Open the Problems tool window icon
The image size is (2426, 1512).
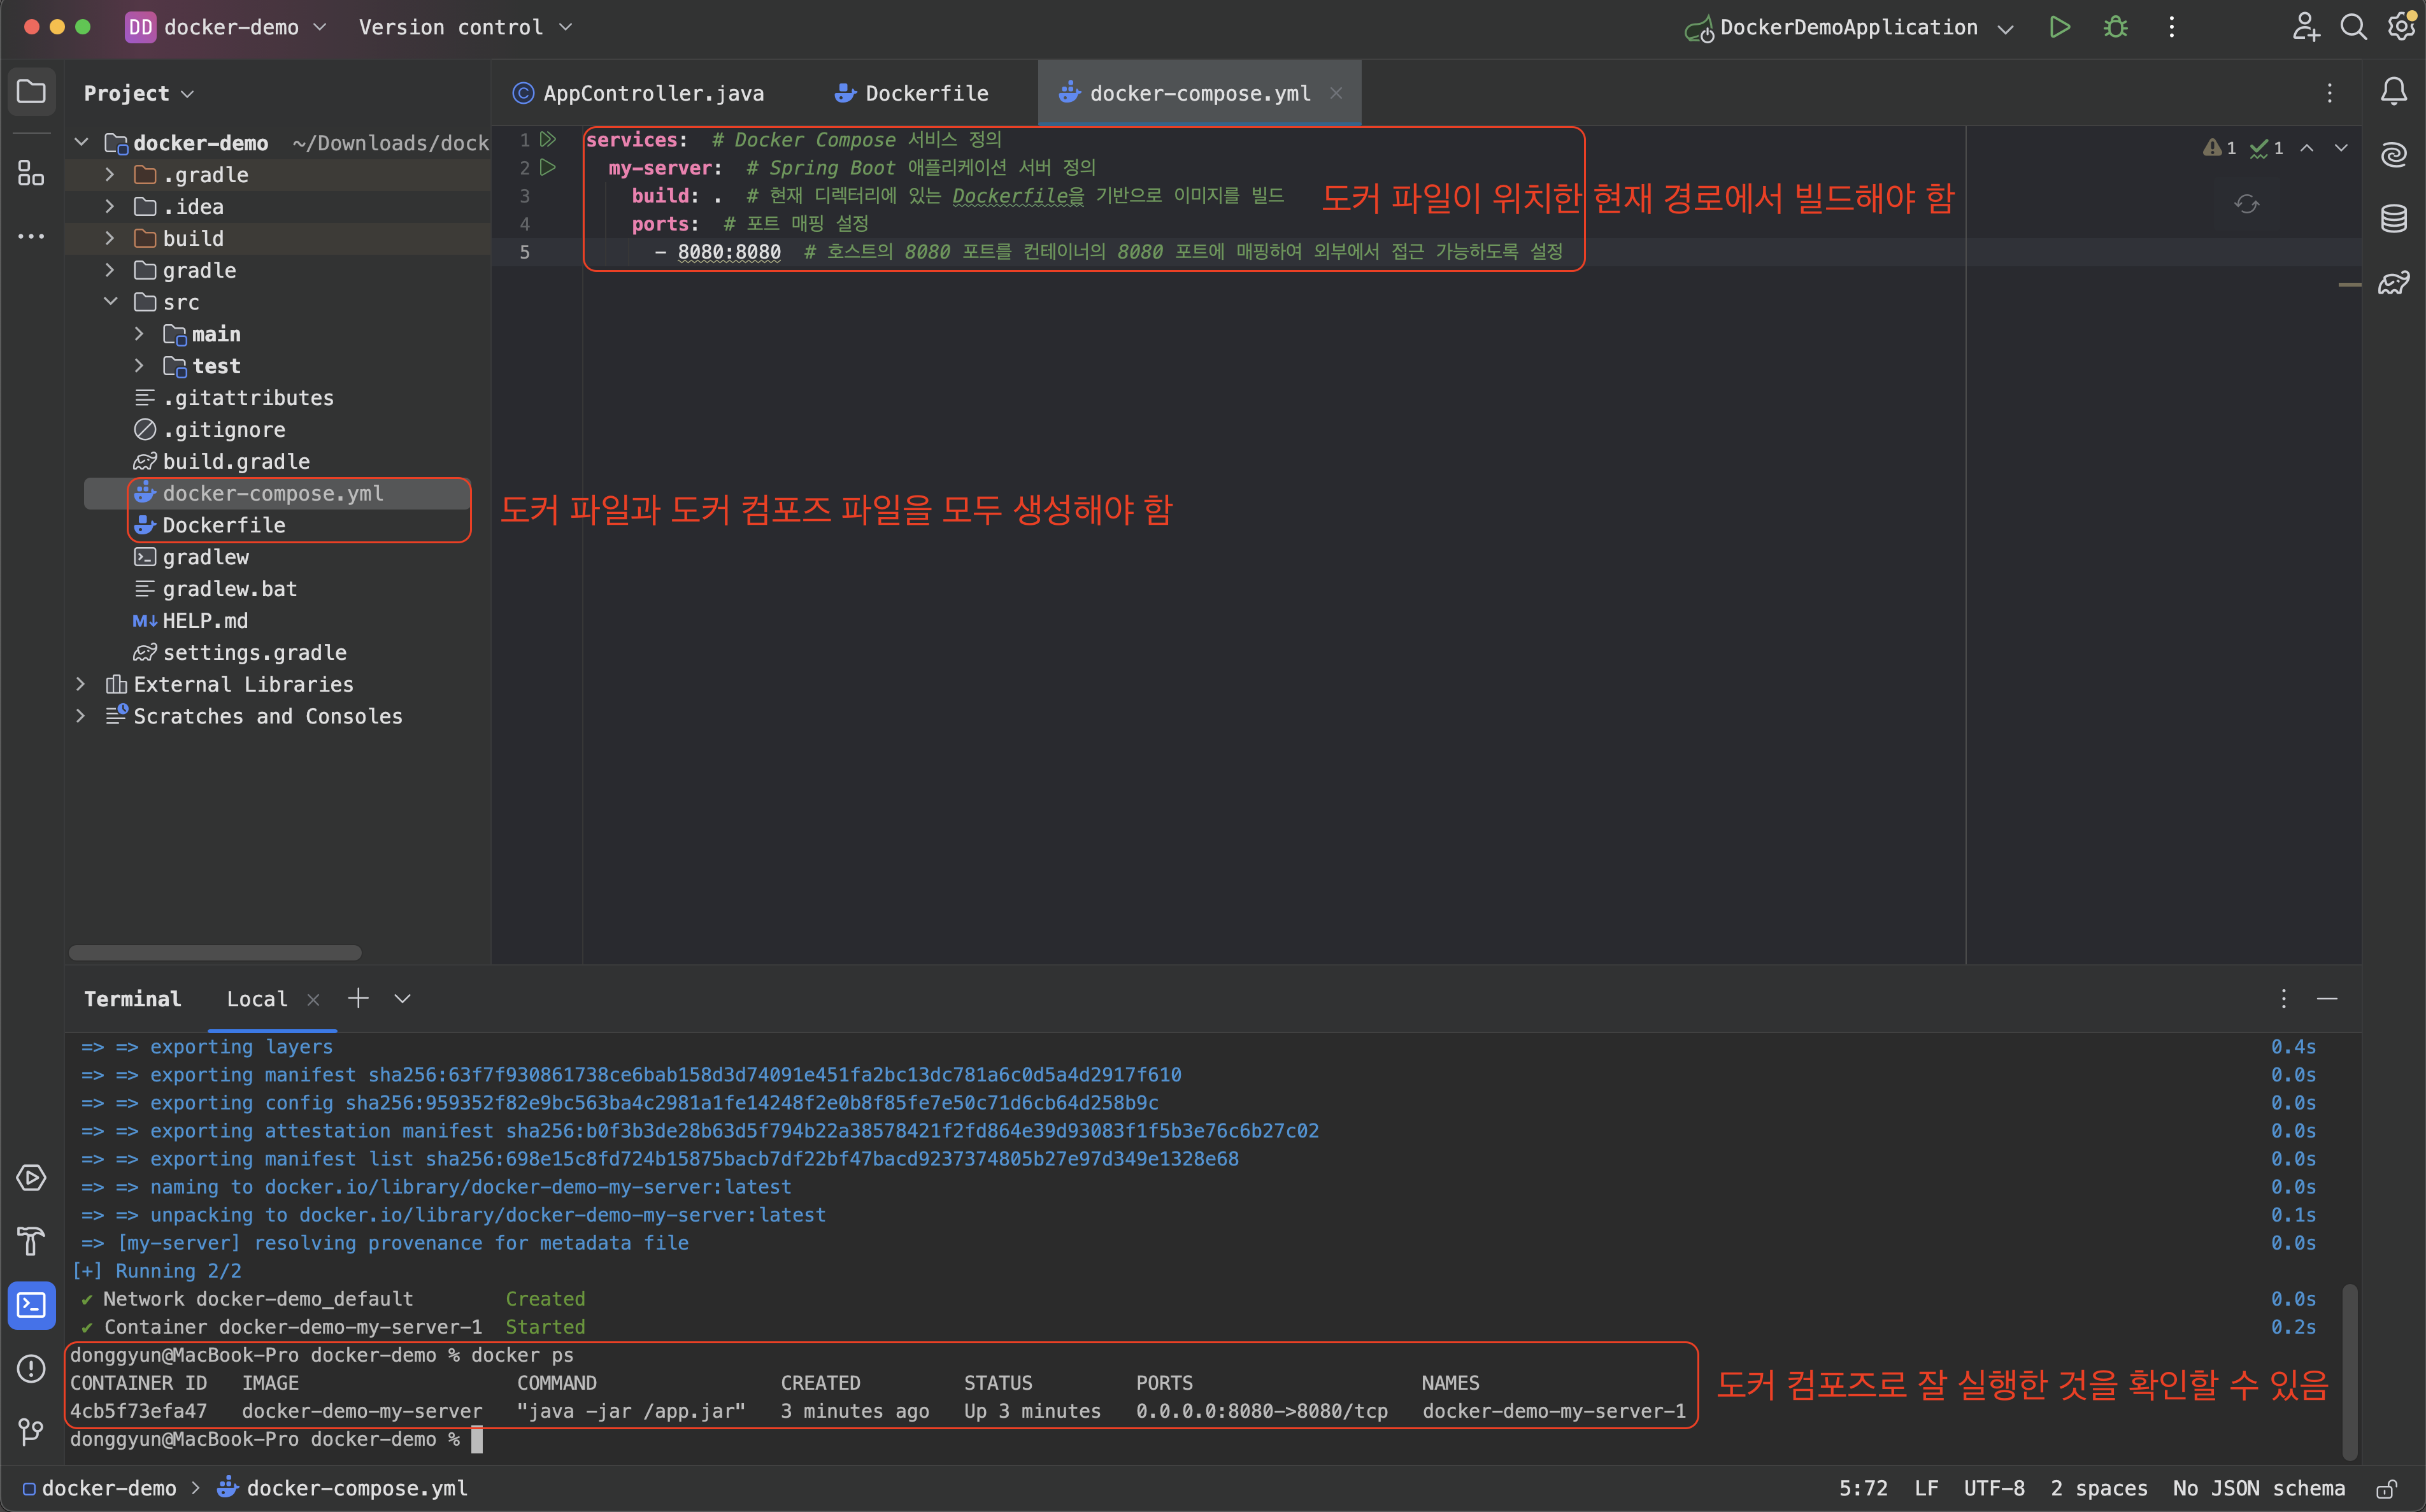pyautogui.click(x=31, y=1368)
